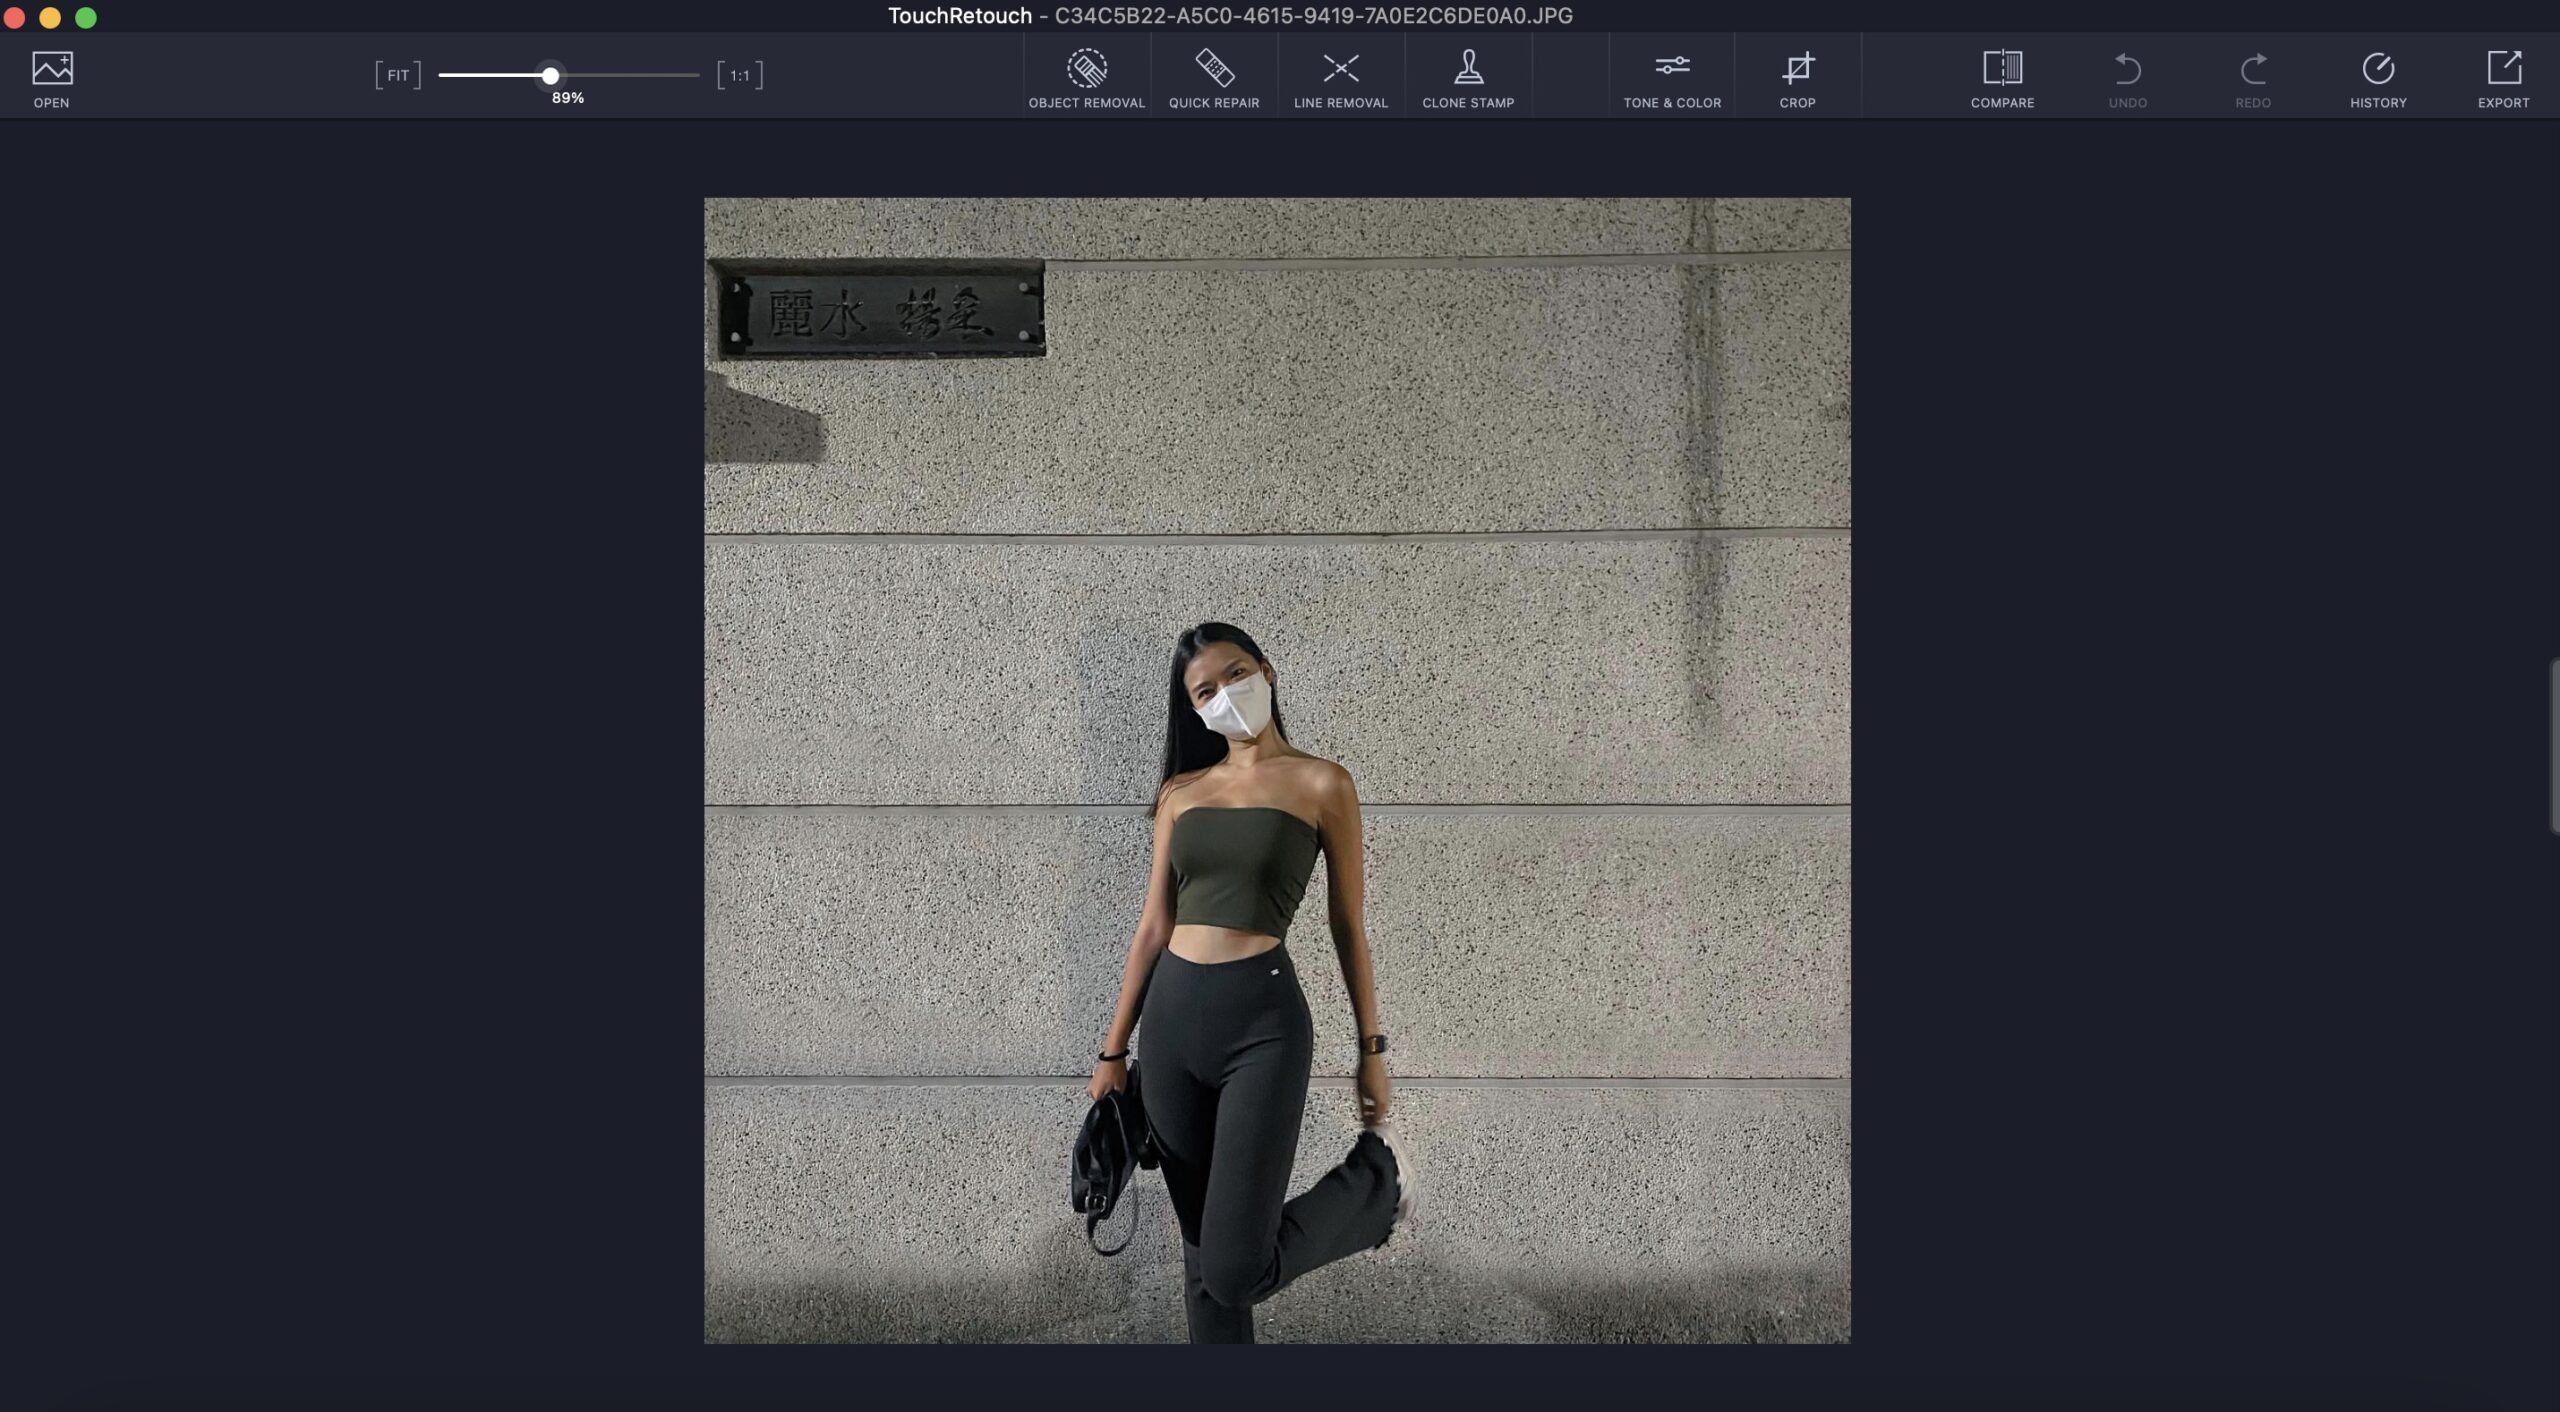The width and height of the screenshot is (2560, 1412).
Task: Click the zoom slider track's right end
Action: coord(696,75)
